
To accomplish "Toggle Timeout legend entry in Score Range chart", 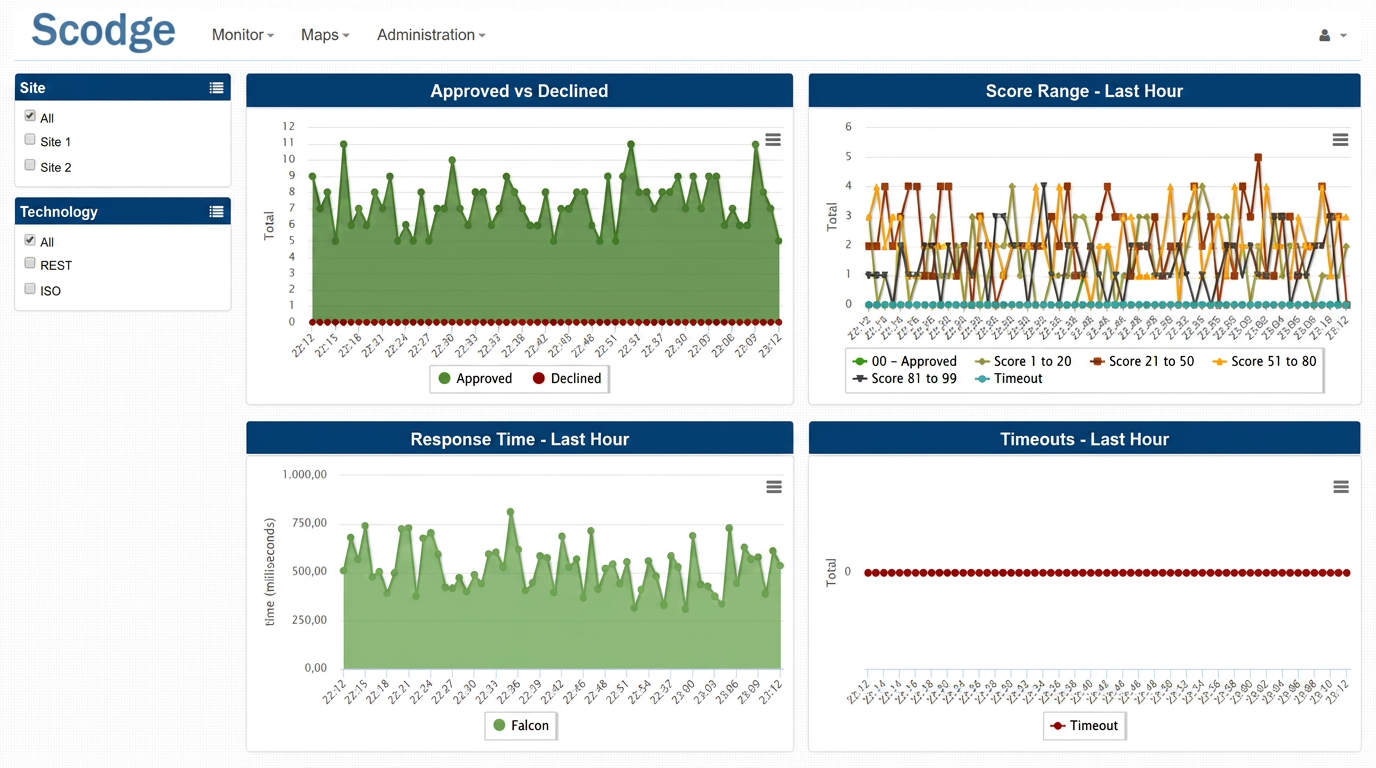I will click(1008, 378).
